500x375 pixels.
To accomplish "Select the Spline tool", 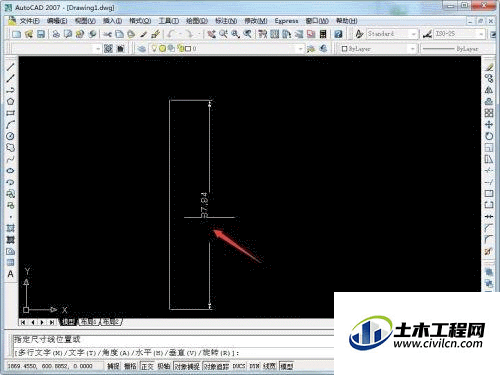I will coord(10,159).
